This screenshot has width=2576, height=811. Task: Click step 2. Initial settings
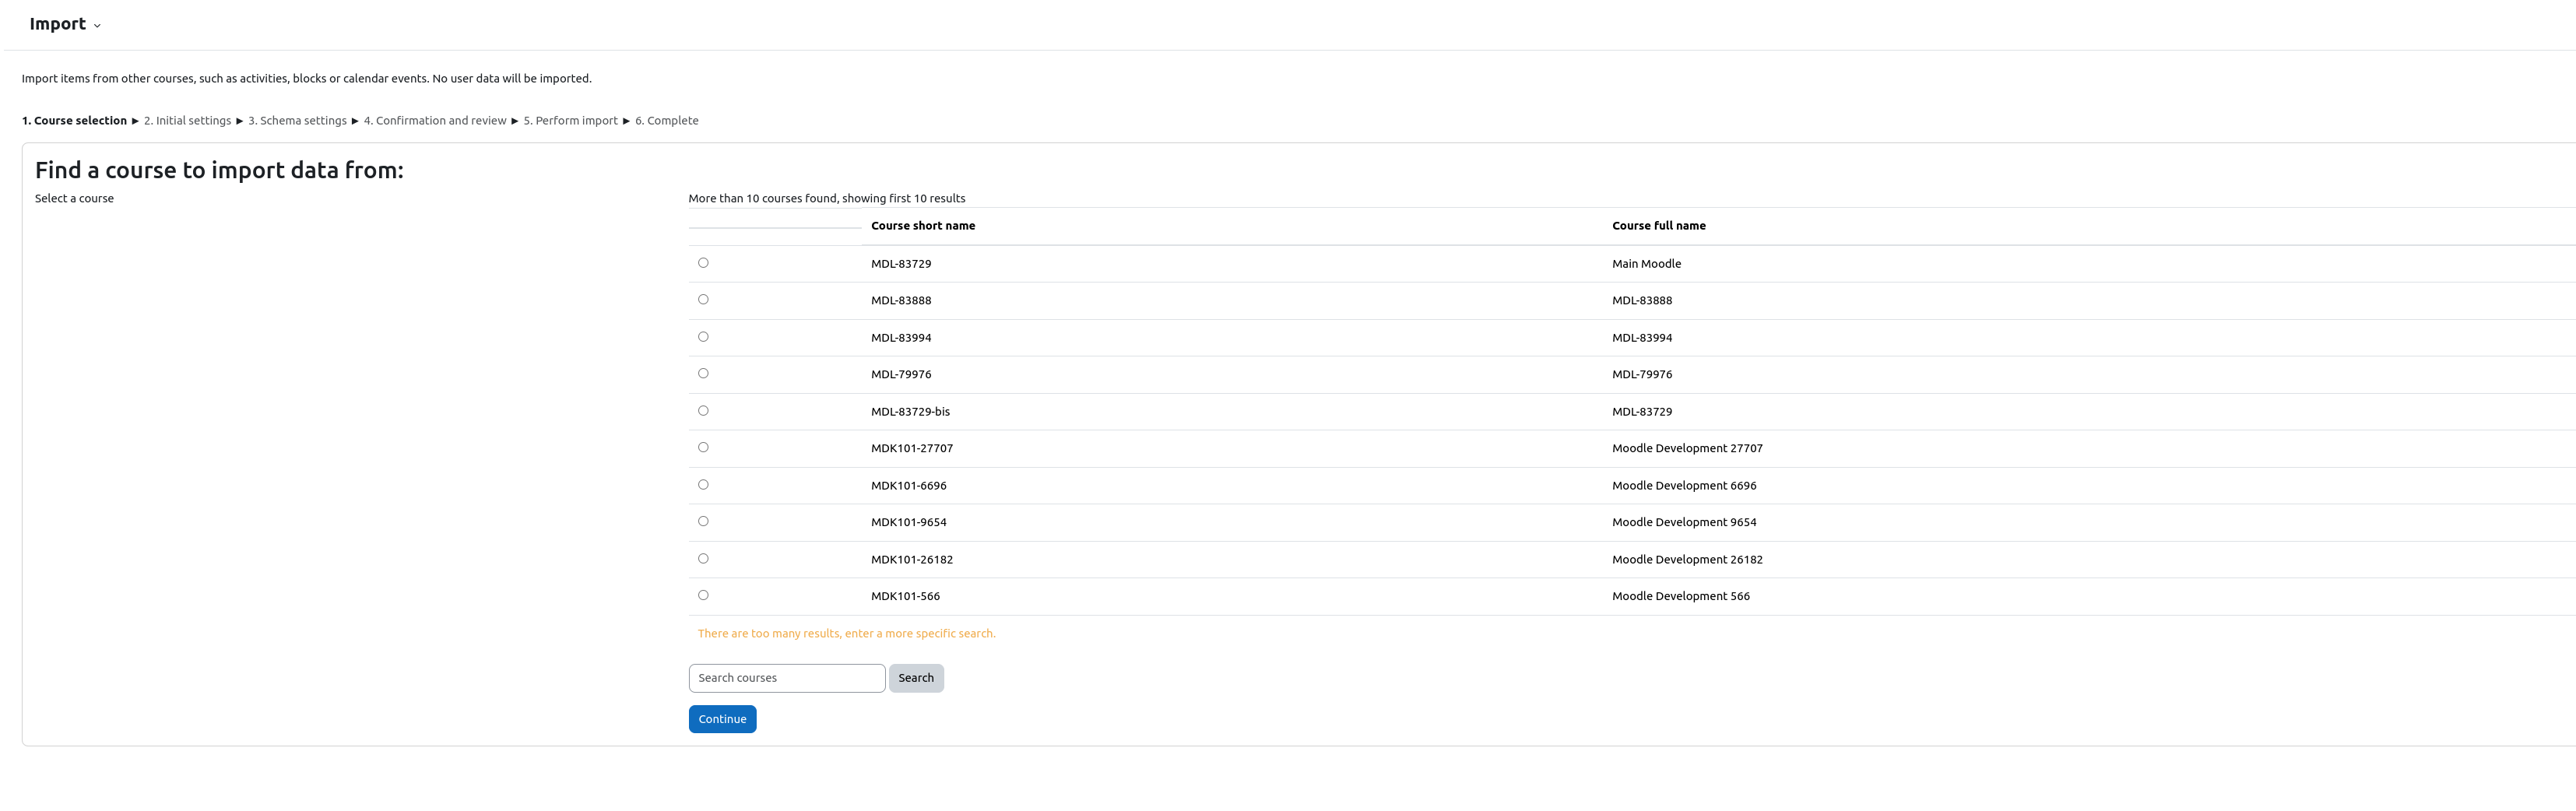pyautogui.click(x=187, y=121)
